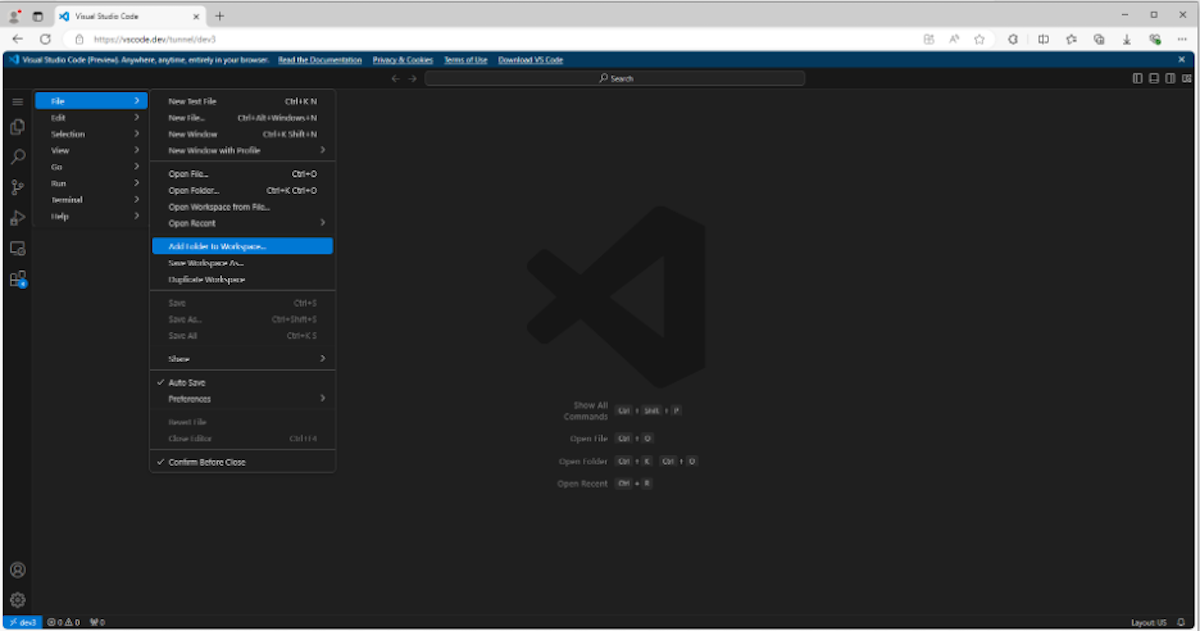Expand the Help submenu
This screenshot has width=1200, height=631.
pyautogui.click(x=91, y=216)
